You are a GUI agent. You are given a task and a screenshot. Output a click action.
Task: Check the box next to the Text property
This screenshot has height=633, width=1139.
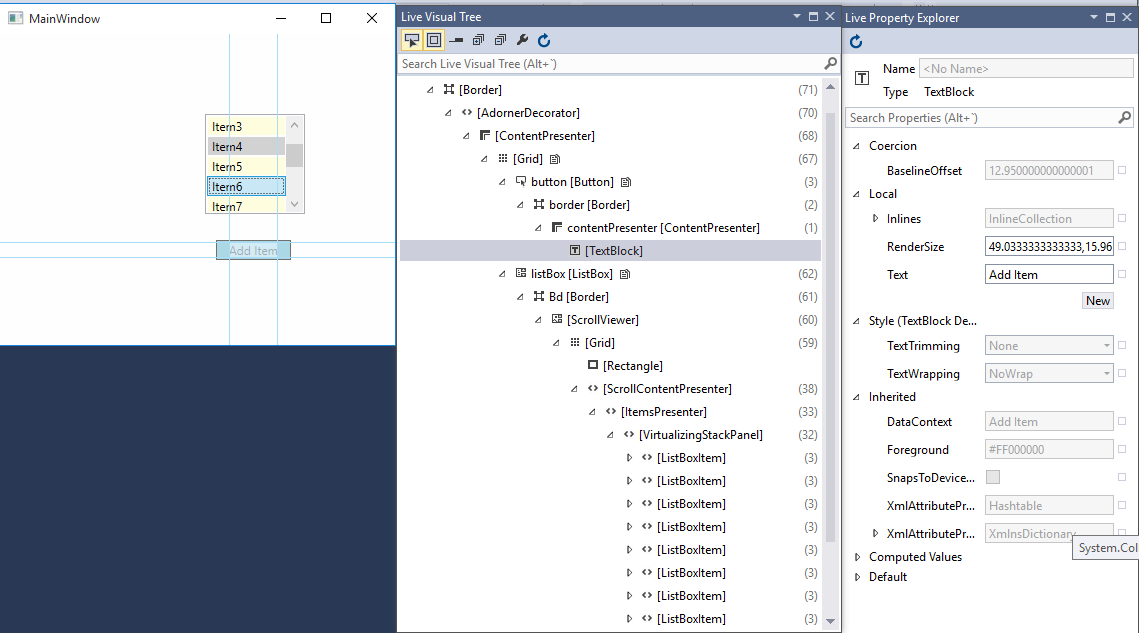point(1124,274)
